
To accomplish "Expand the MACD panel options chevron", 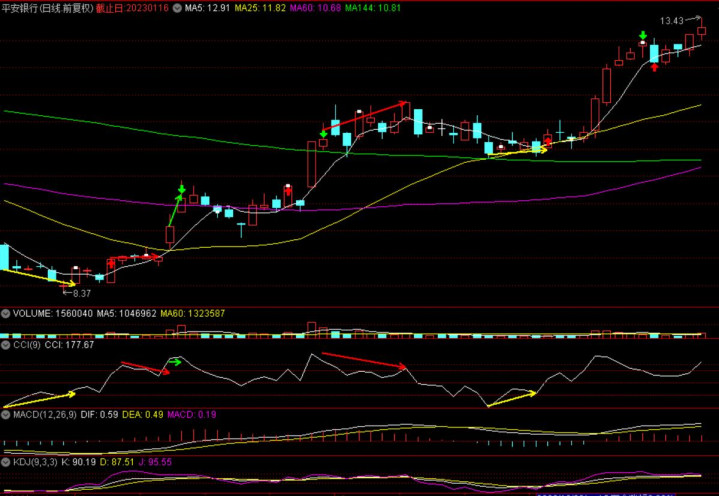I will point(6,415).
